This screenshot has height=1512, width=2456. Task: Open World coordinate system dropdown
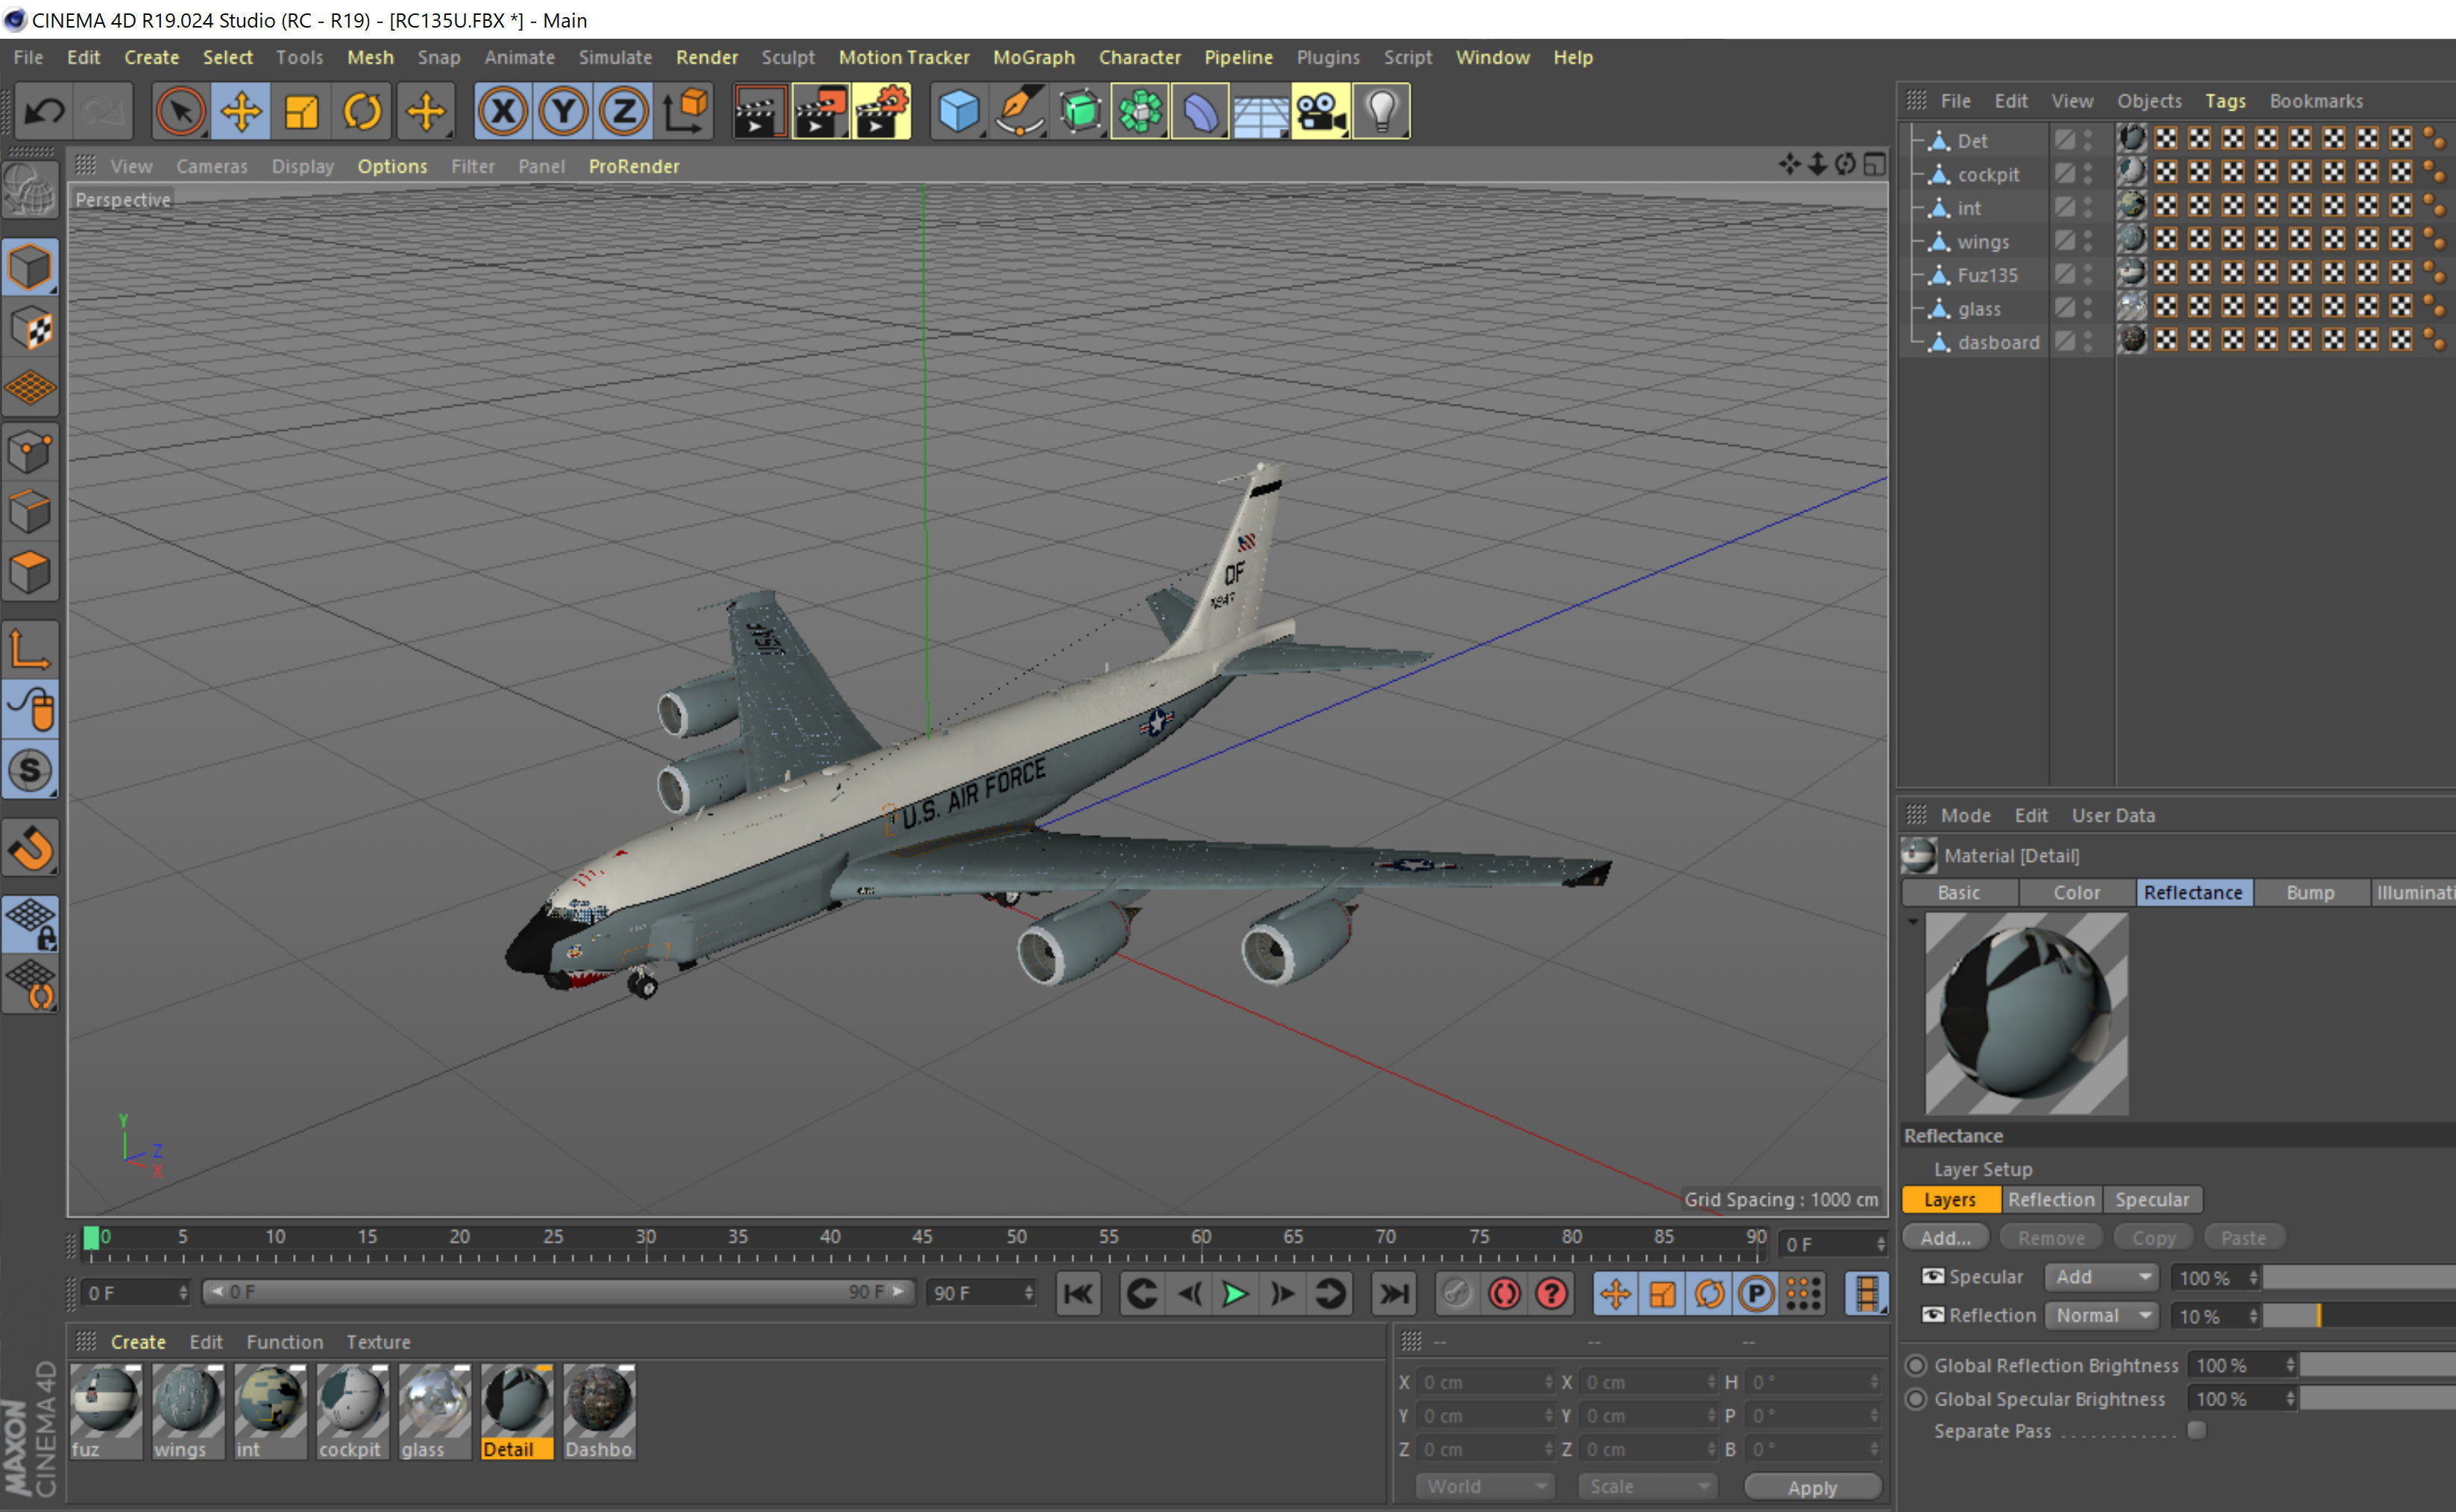pyautogui.click(x=1485, y=1487)
